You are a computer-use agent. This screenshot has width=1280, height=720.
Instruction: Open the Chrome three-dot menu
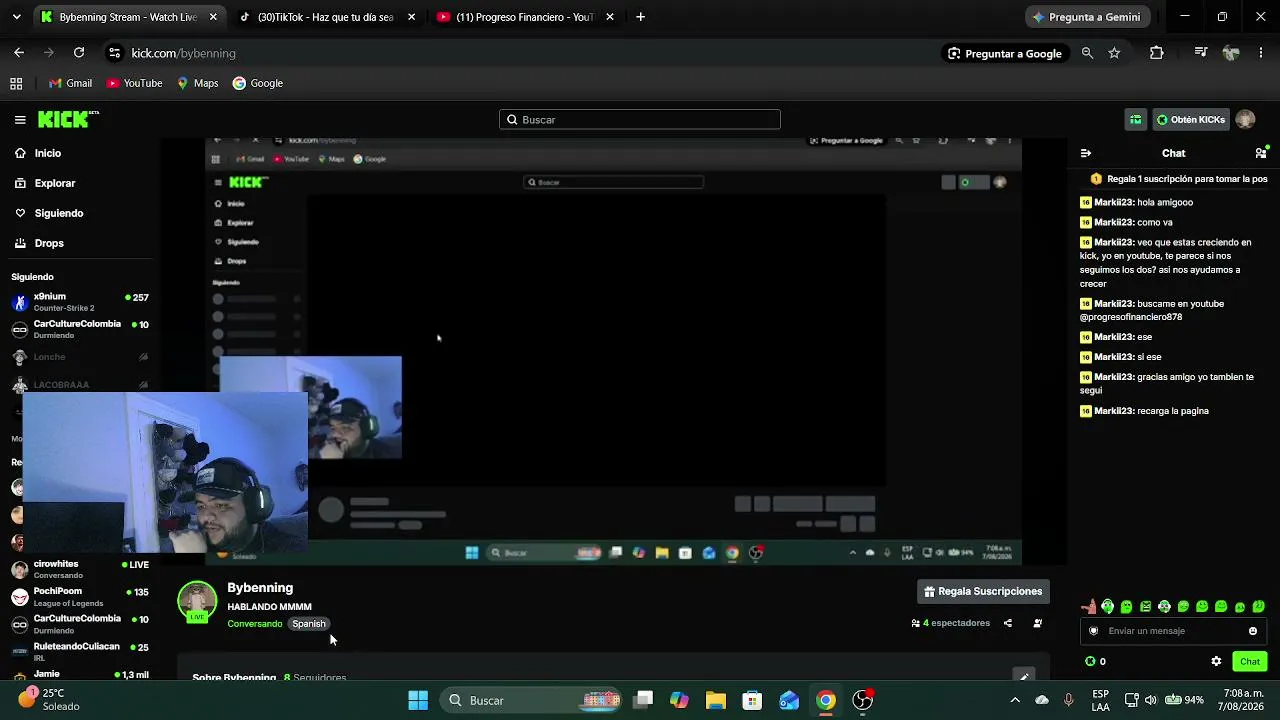tap(1261, 53)
